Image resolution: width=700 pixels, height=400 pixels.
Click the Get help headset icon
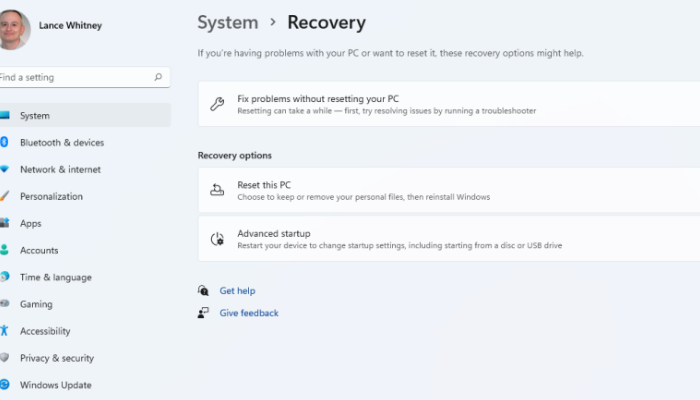pyautogui.click(x=203, y=291)
